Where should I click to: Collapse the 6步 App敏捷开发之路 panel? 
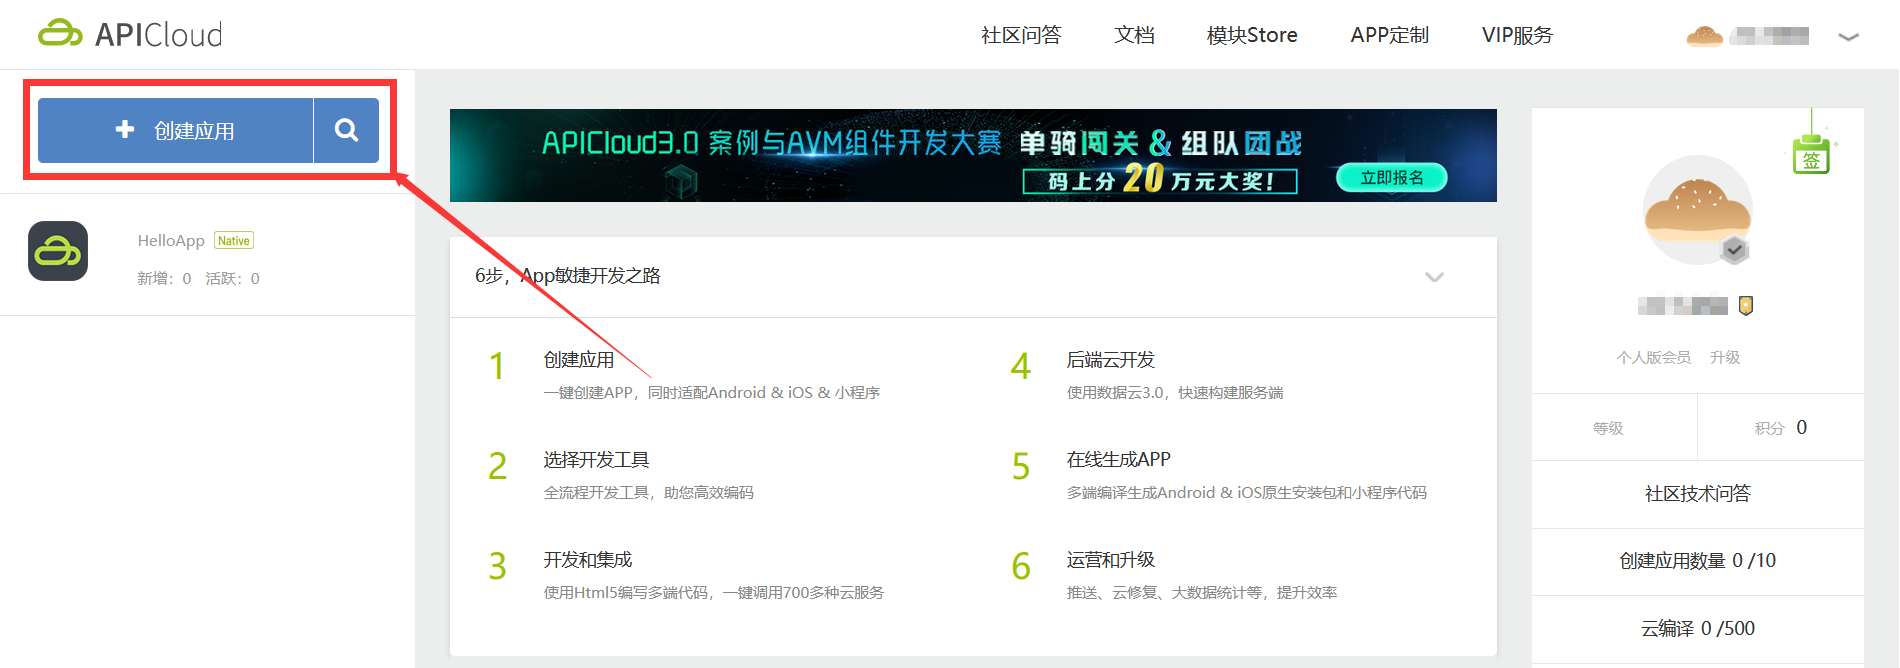coord(1434,277)
